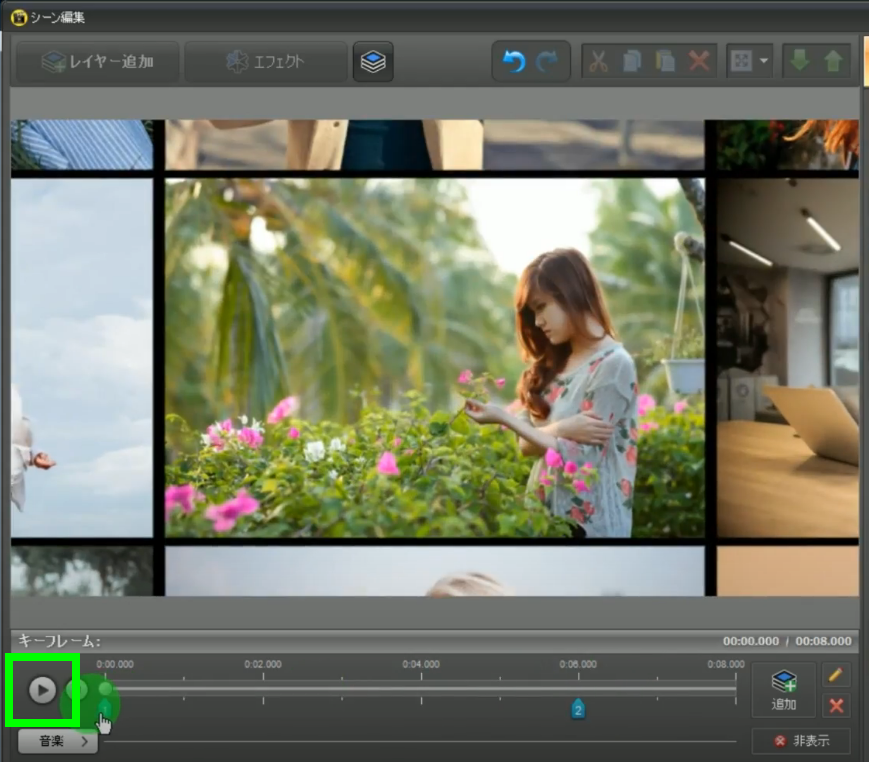Expand the 音楽 (Music) track
This screenshot has width=869, height=762.
click(x=57, y=742)
